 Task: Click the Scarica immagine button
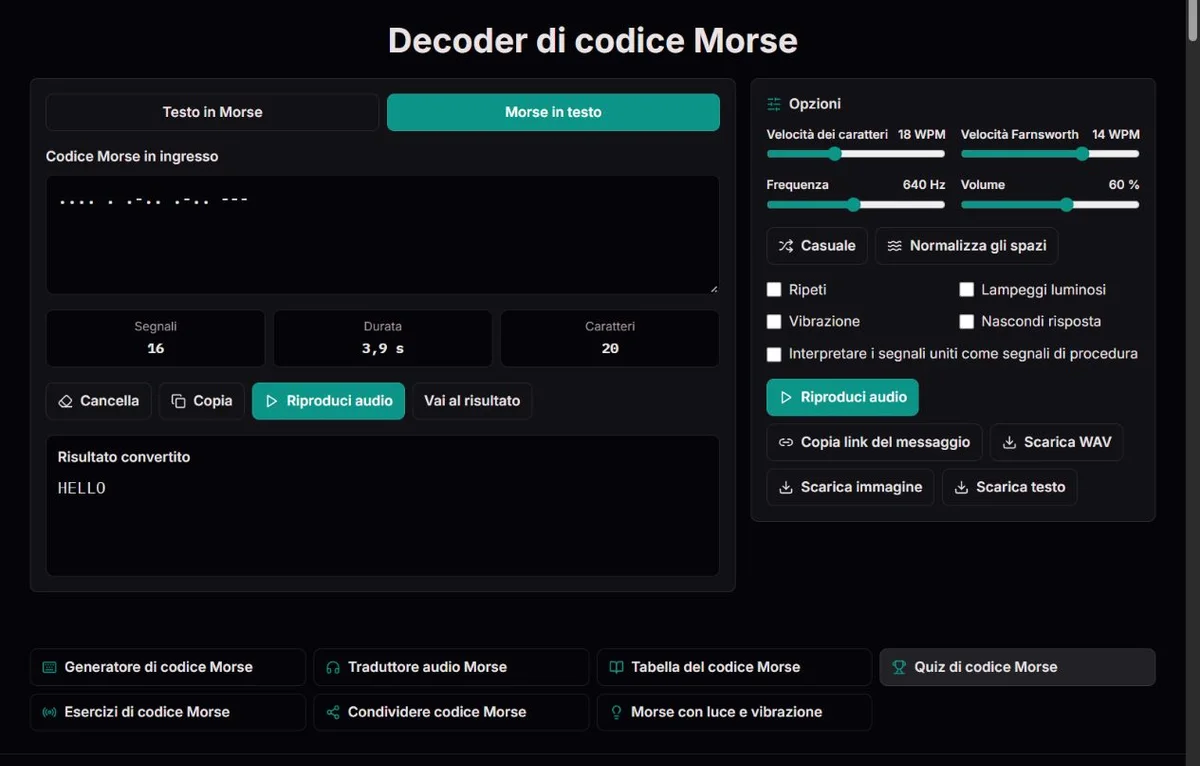[x=850, y=487]
